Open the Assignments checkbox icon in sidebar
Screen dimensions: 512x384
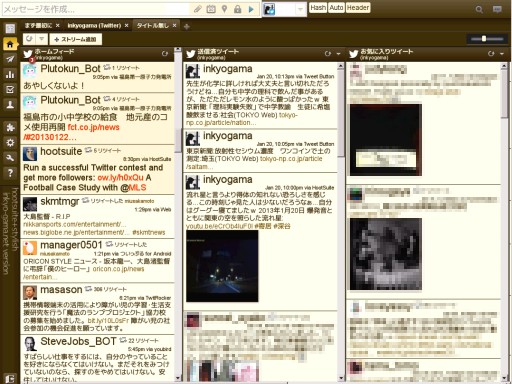point(10,89)
